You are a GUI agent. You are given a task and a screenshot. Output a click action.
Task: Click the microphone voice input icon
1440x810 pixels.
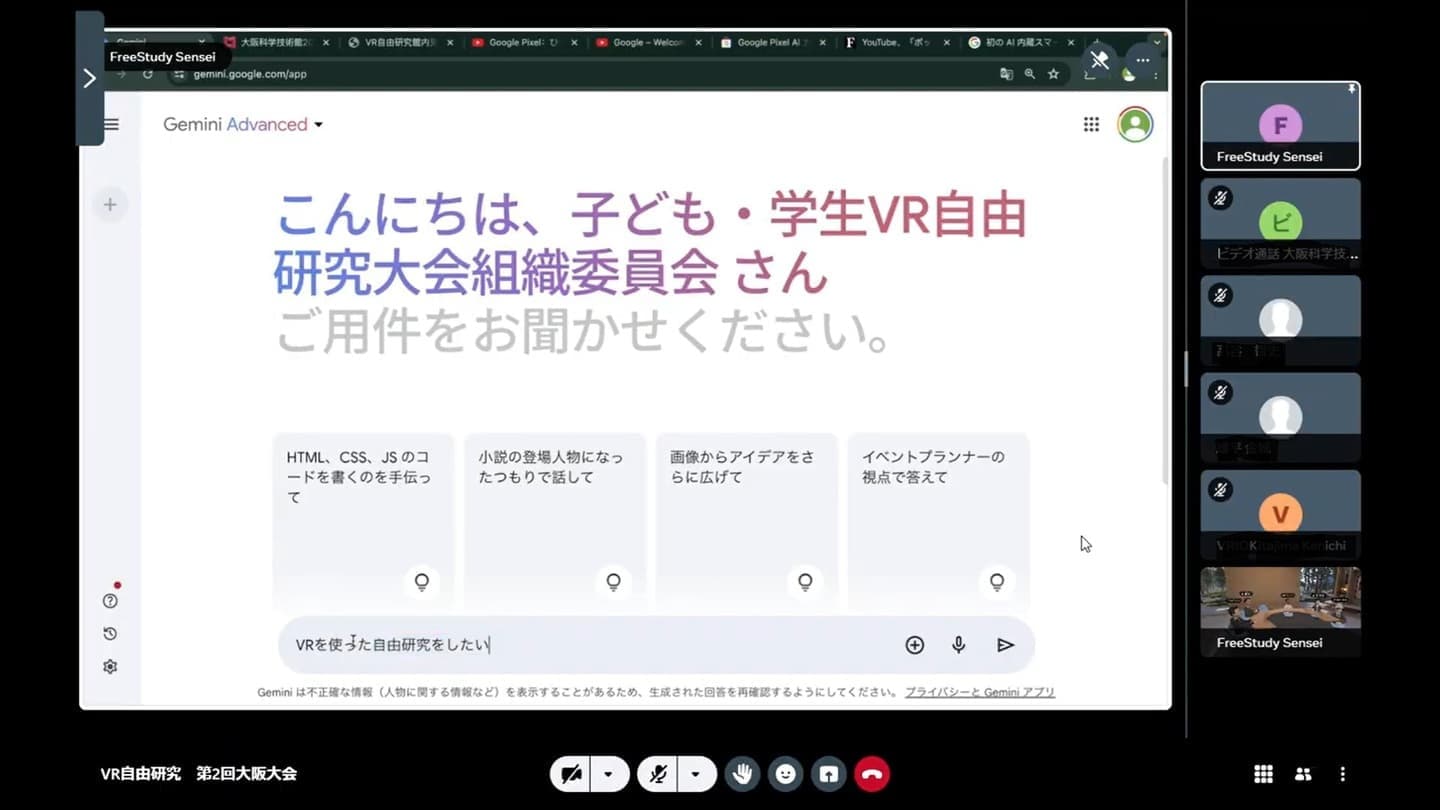[958, 645]
